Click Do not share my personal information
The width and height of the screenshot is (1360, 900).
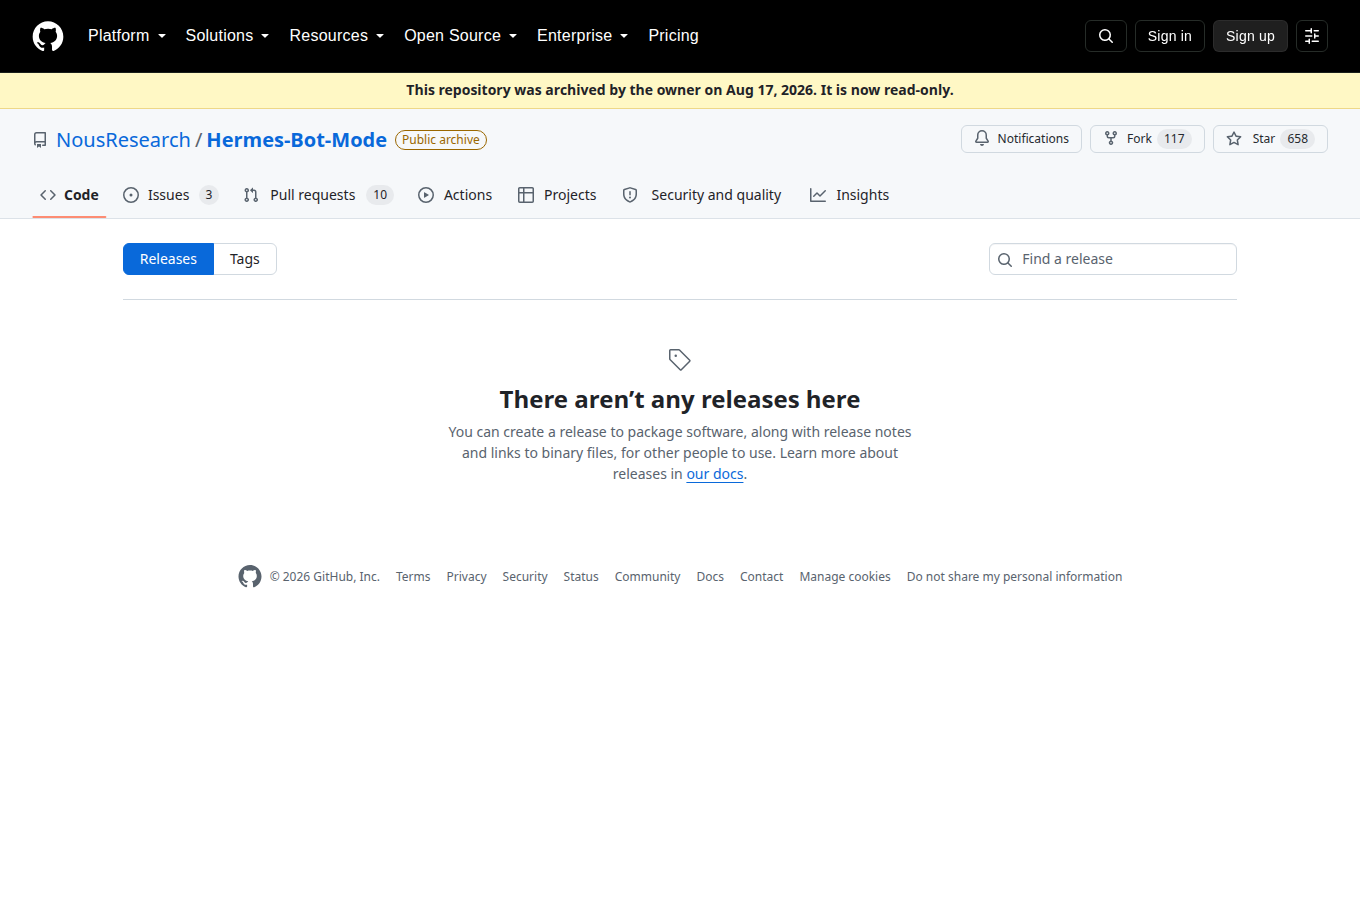pos(1014,577)
